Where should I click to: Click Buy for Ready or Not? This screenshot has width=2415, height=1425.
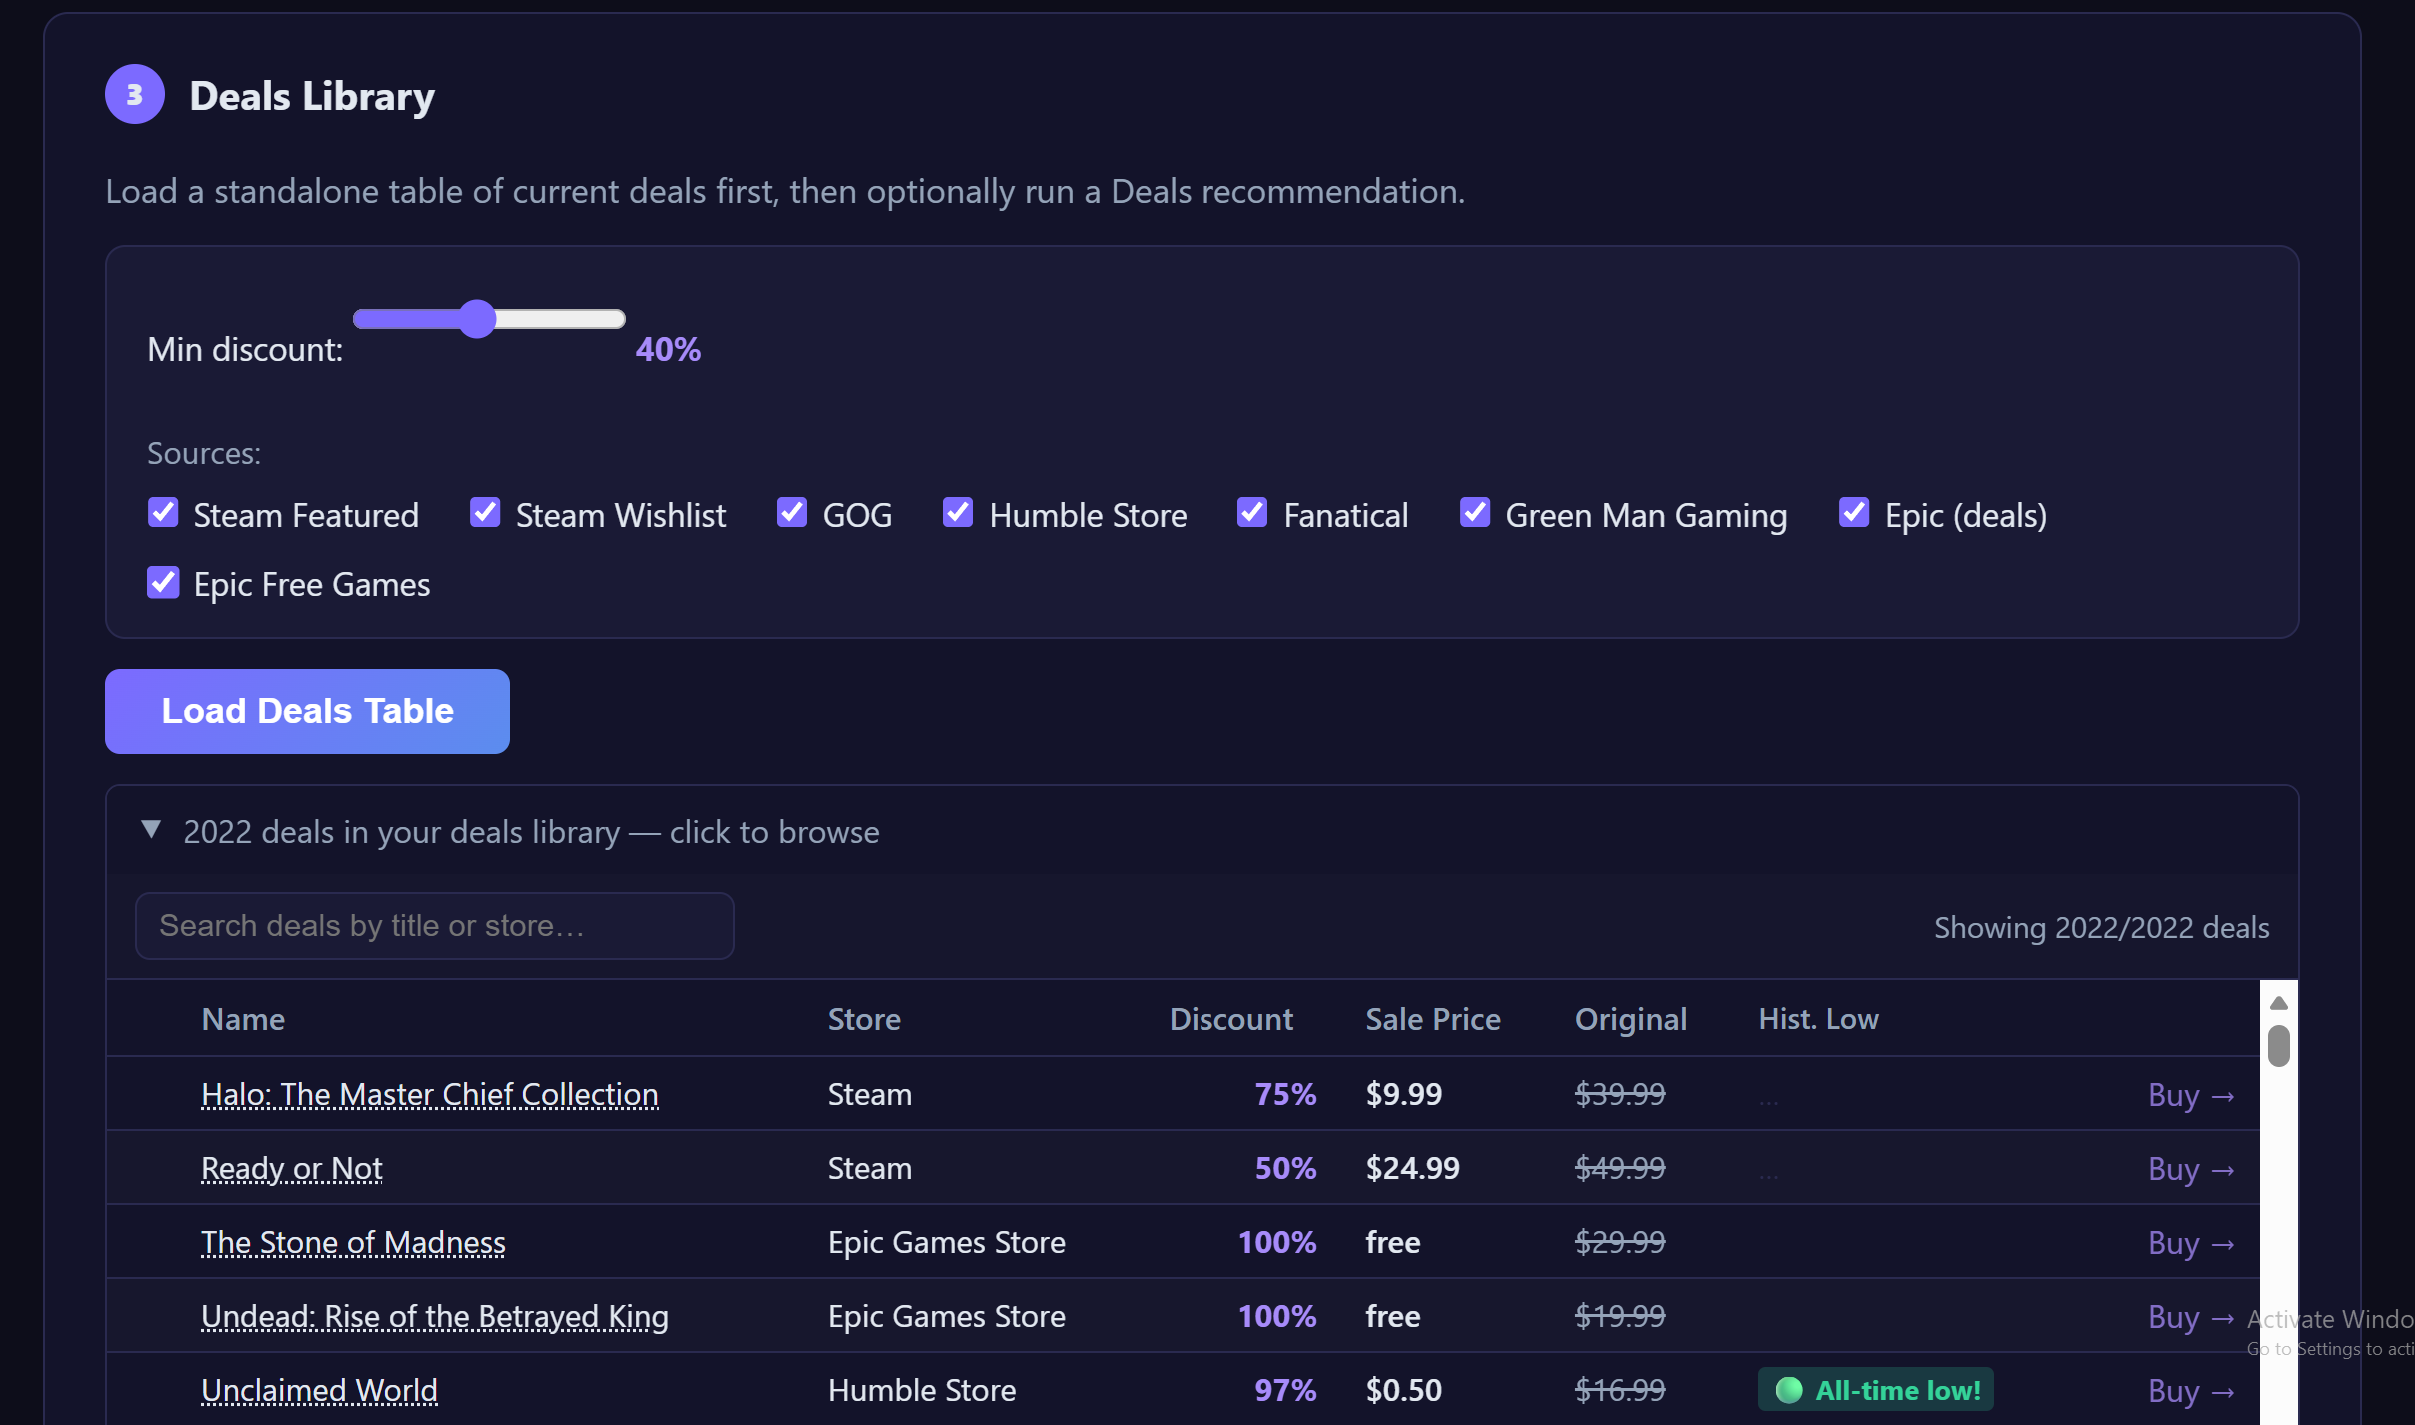(x=2191, y=1169)
